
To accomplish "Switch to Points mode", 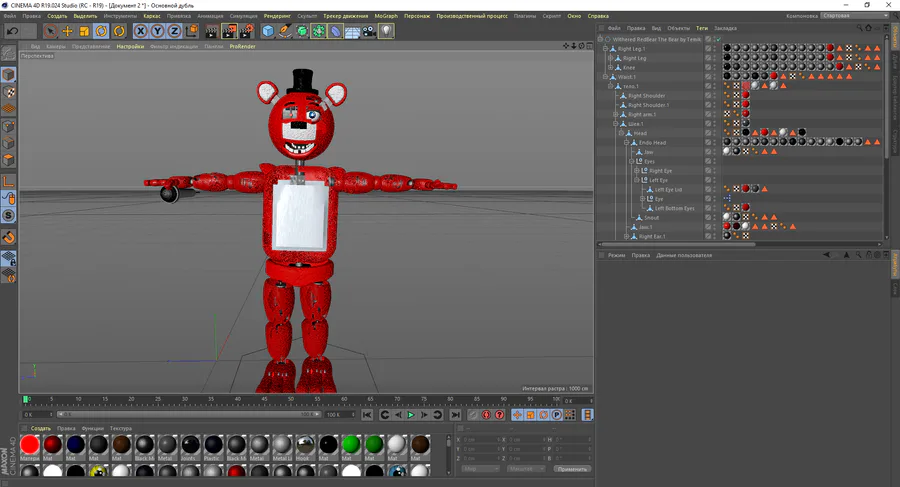I will (x=9, y=126).
